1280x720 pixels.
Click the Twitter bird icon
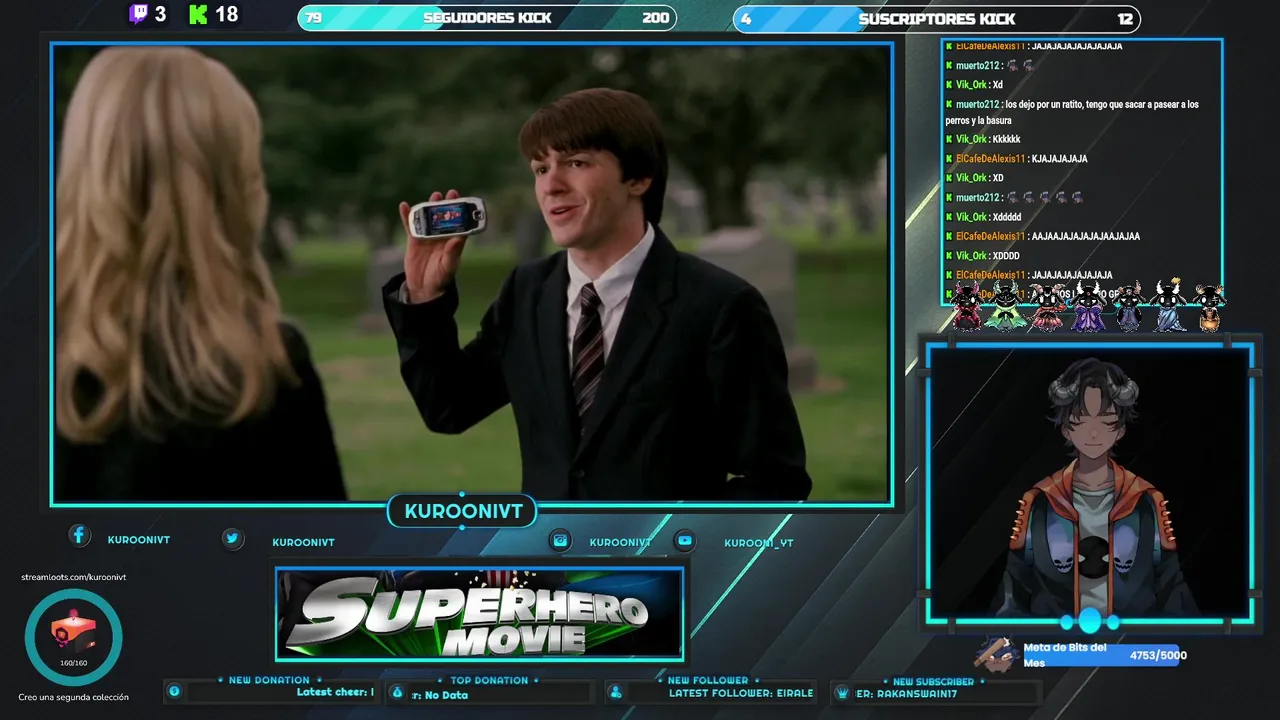click(232, 538)
